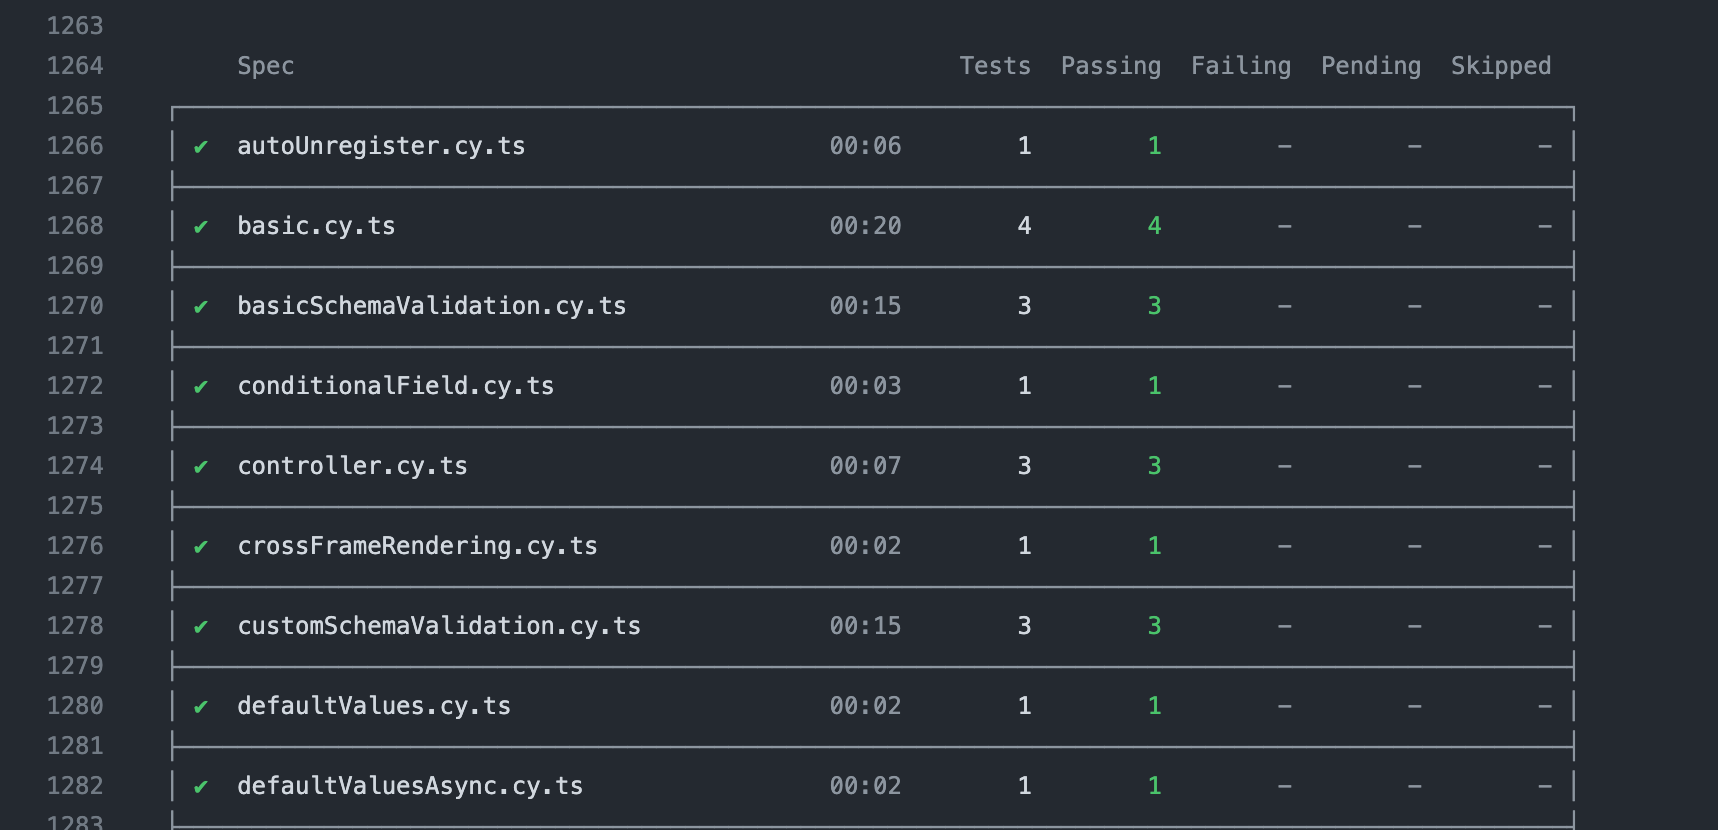Click line number 1264
Screen dimensions: 1718x830
pos(75,66)
